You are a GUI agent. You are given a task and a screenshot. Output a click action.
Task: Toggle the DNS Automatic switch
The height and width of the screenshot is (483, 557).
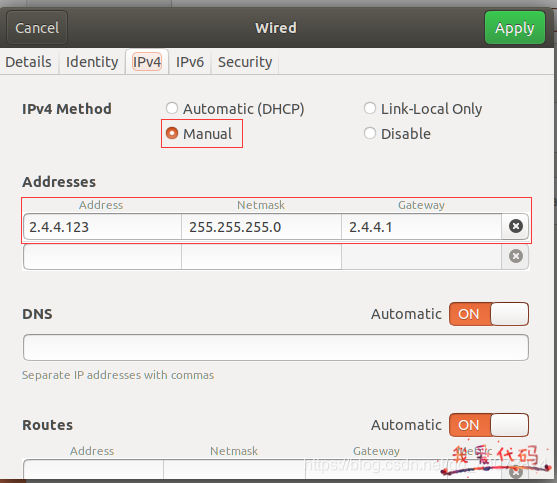tap(489, 314)
